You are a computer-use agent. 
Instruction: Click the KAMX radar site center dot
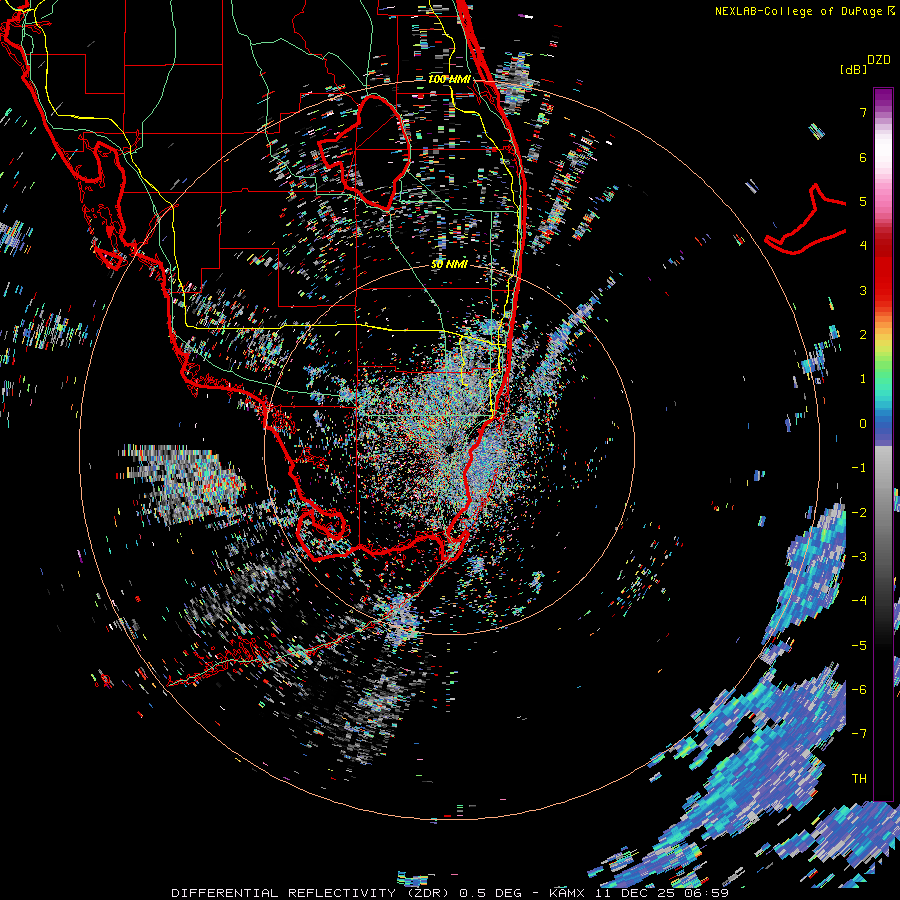pos(449,449)
